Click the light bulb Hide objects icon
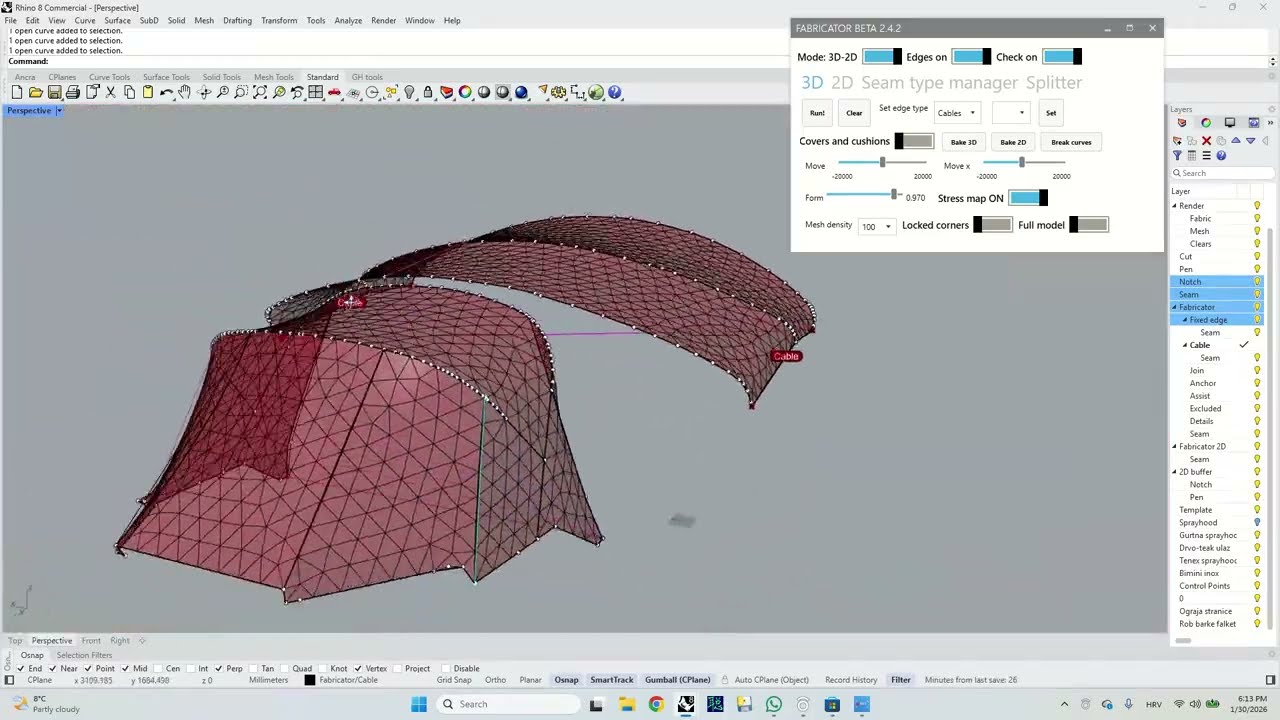Viewport: 1280px width, 720px height. (x=409, y=92)
